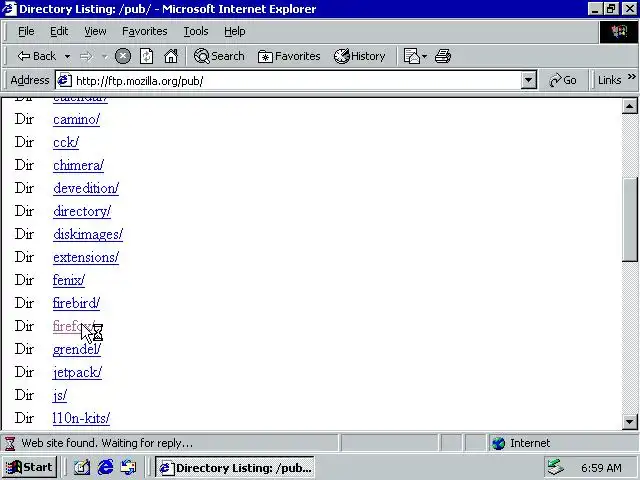Open the jetpack/ directory link
This screenshot has width=640, height=480.
77,372
